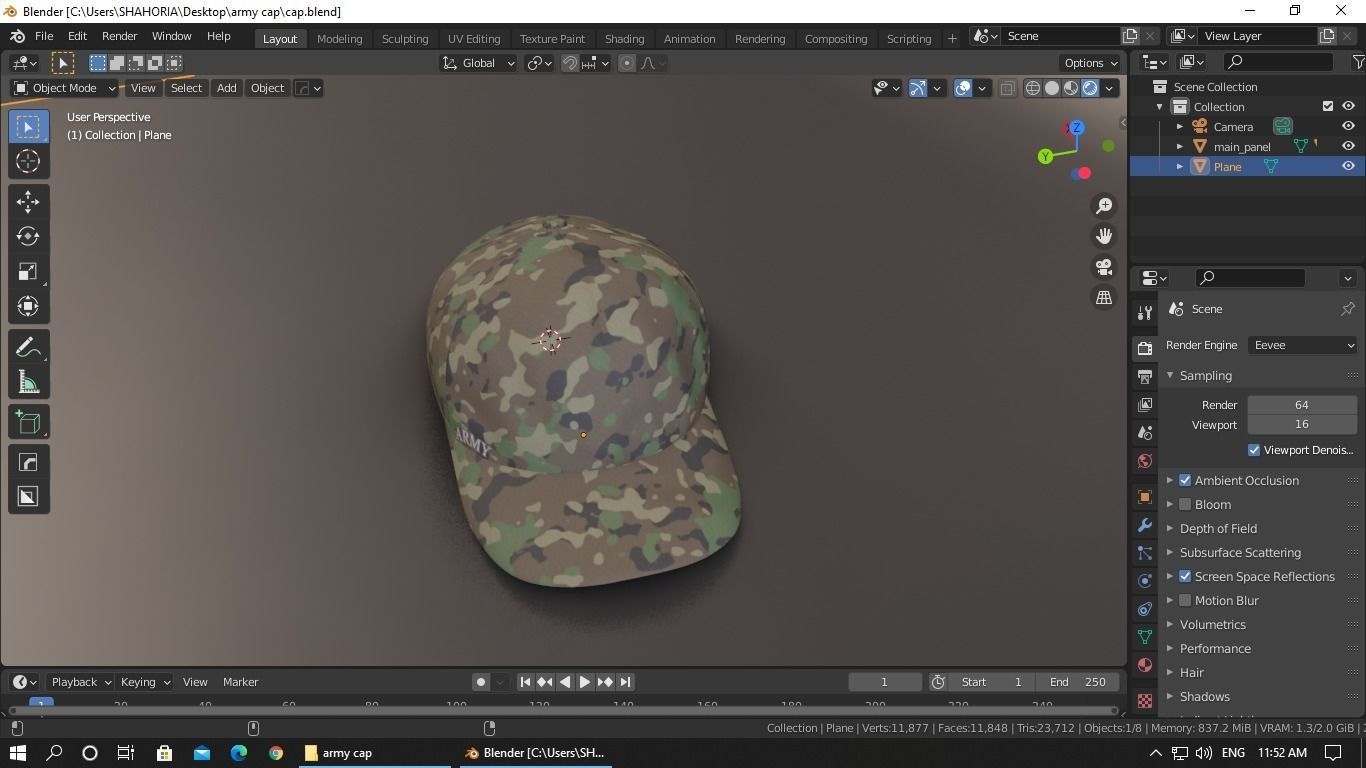Open the Object Mode dropdown
This screenshot has width=1366, height=768.
pyautogui.click(x=65, y=88)
